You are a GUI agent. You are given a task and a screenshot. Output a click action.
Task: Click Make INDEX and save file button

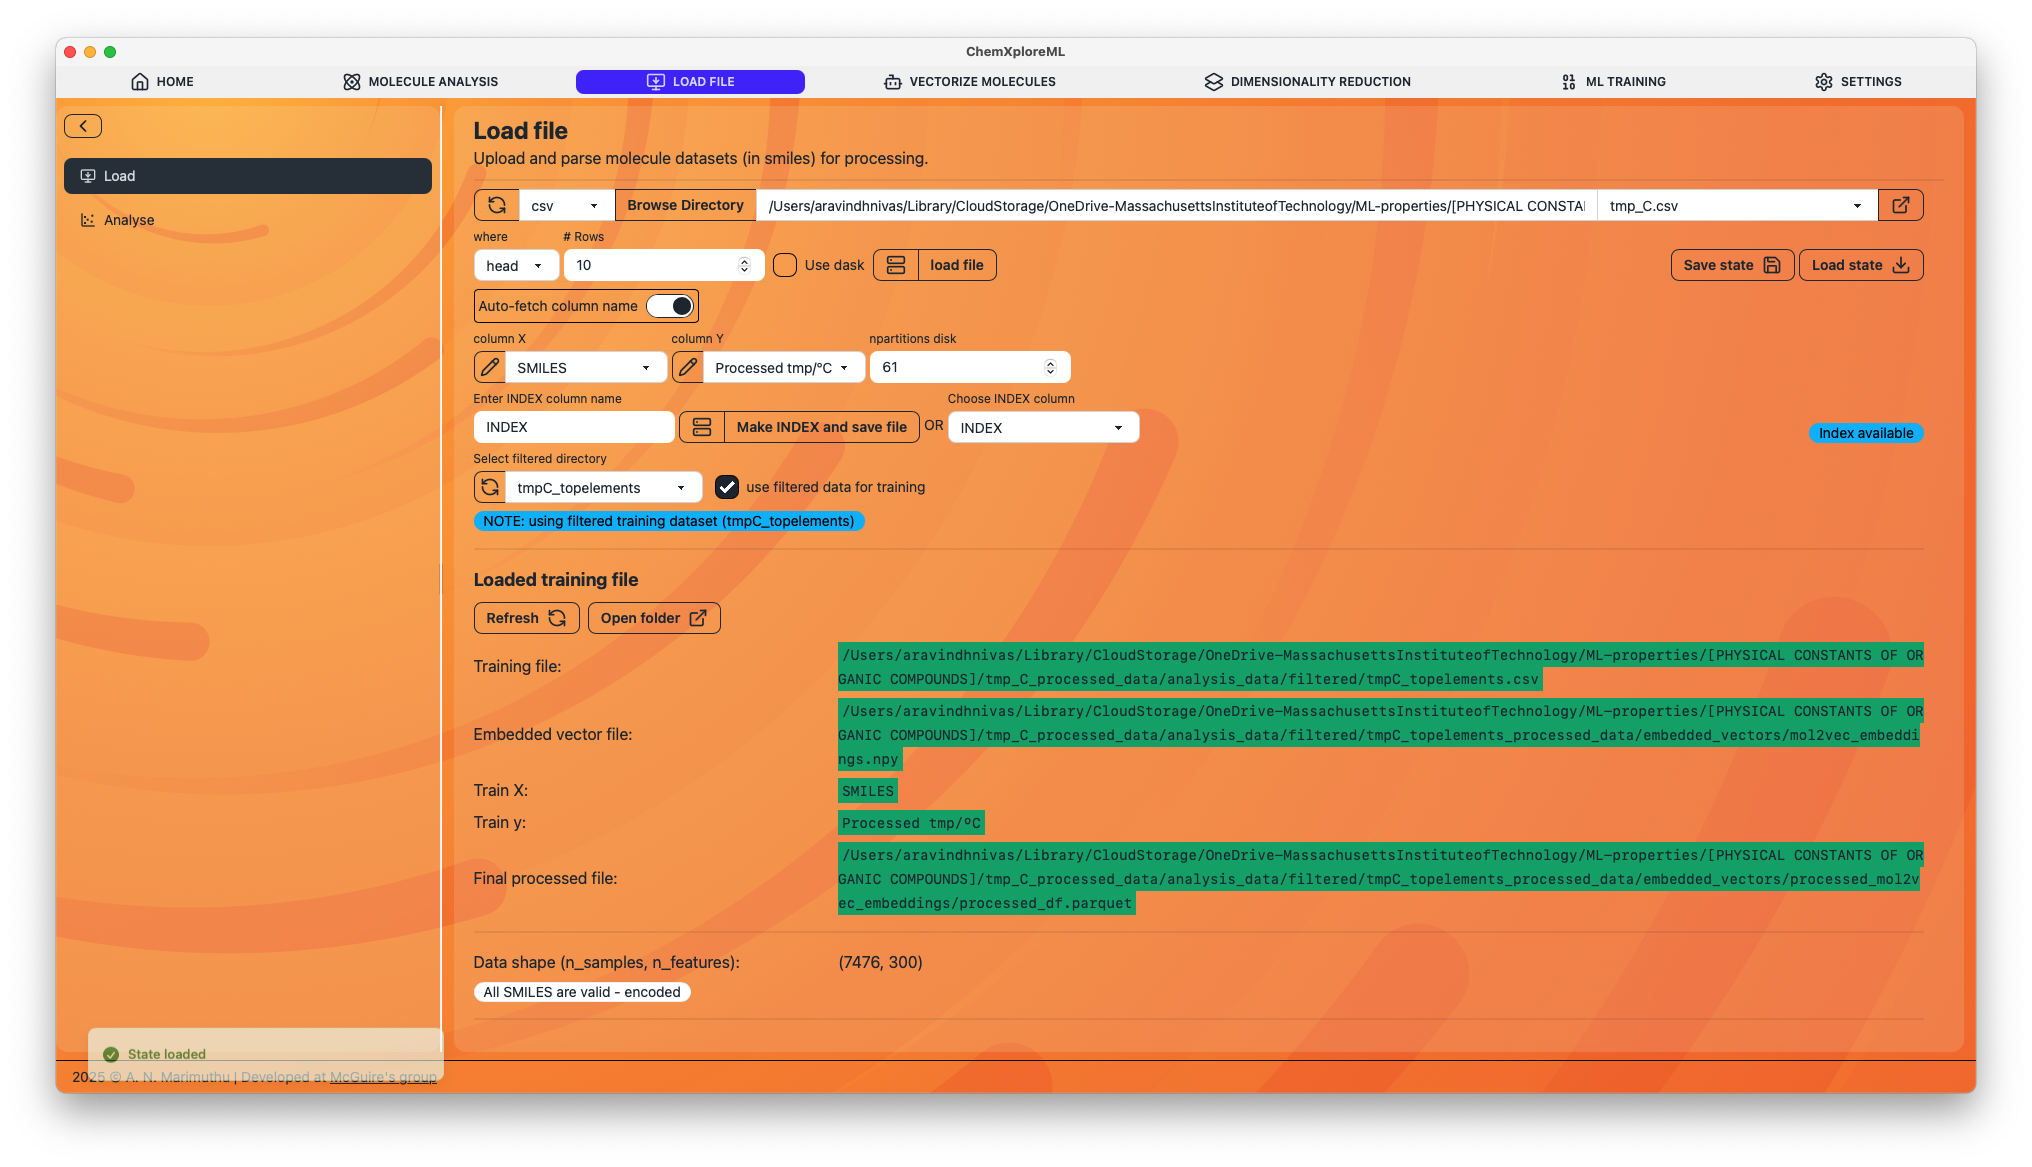(822, 427)
